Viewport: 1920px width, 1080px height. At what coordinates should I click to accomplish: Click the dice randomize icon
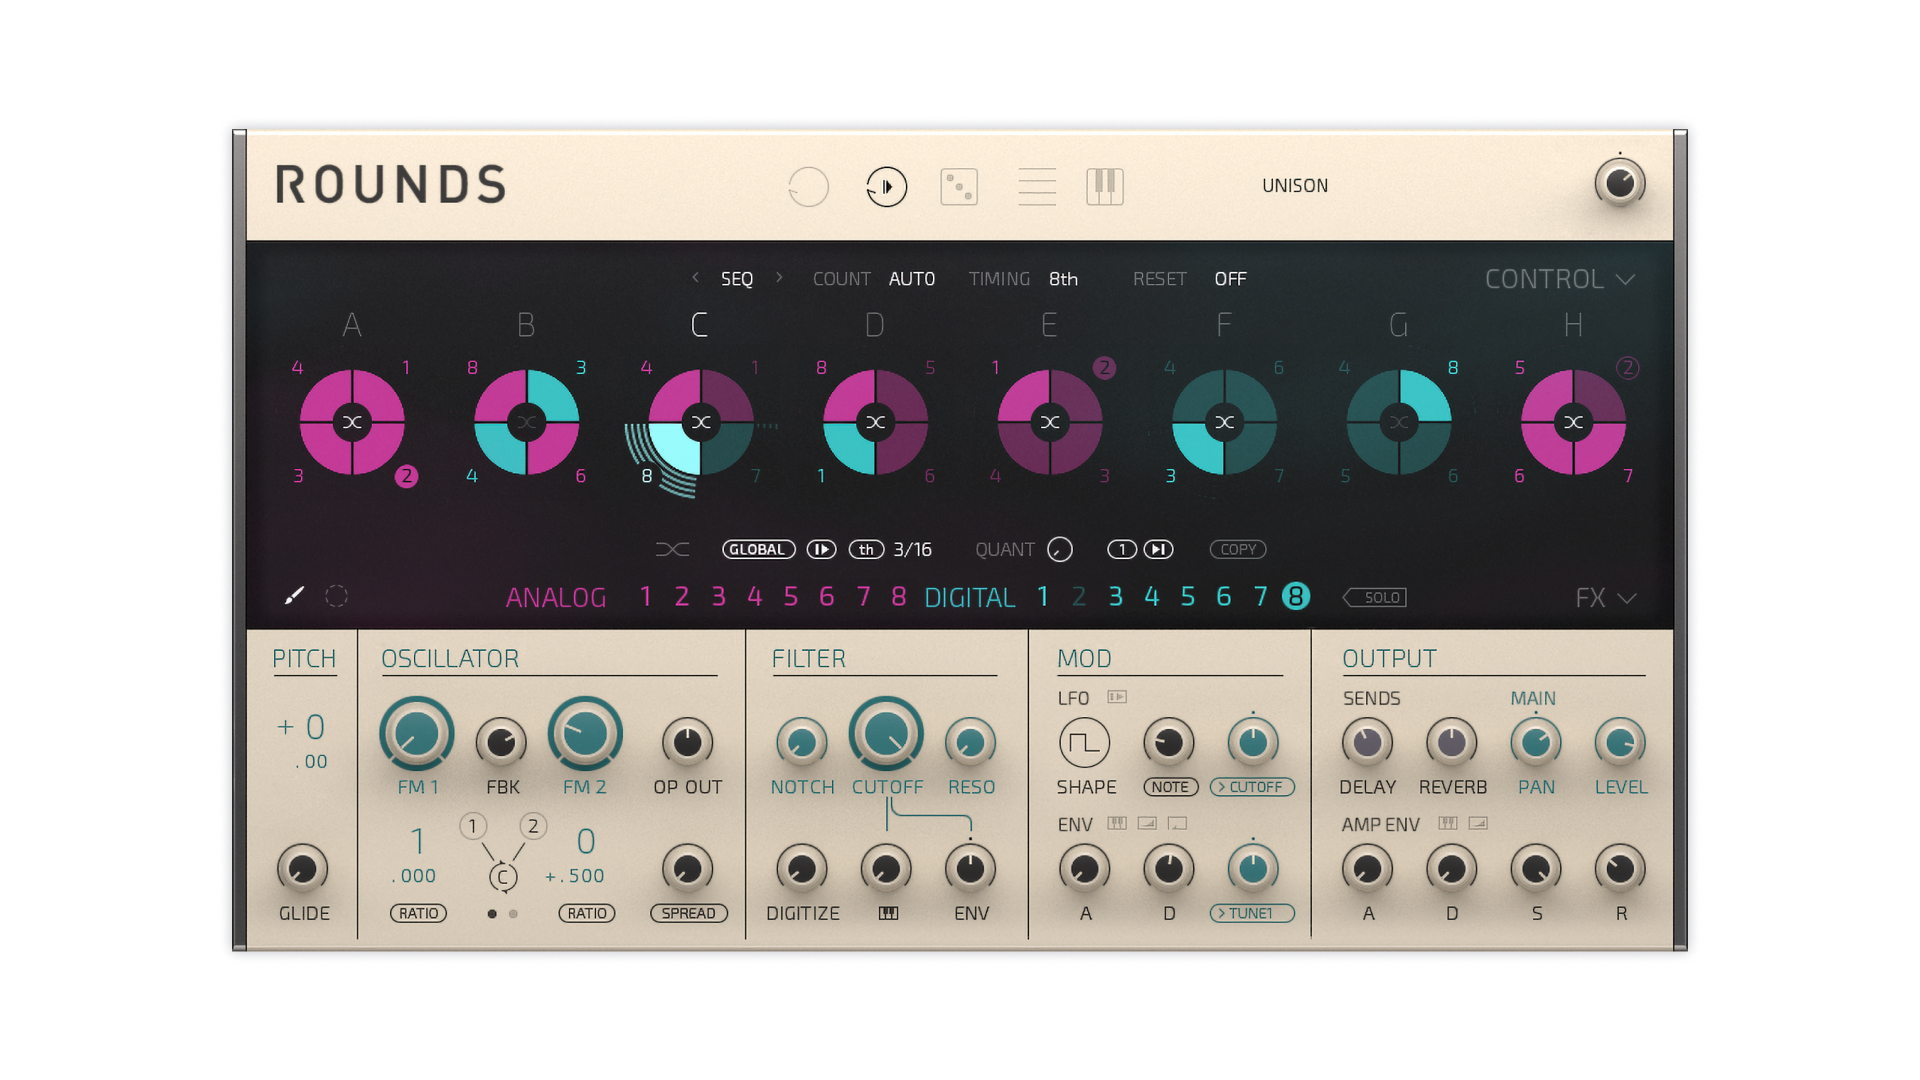click(959, 187)
